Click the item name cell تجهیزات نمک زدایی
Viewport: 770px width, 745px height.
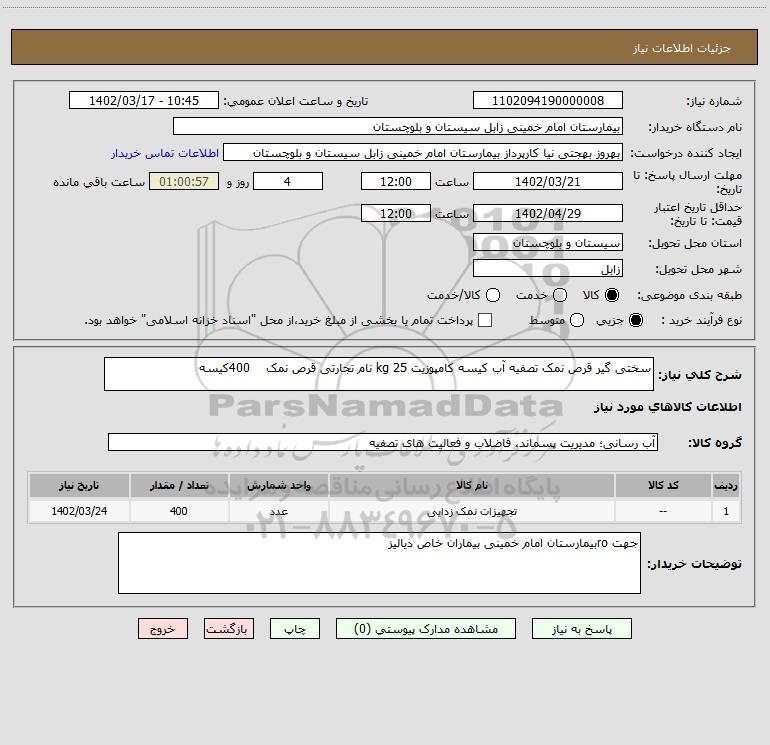point(472,511)
